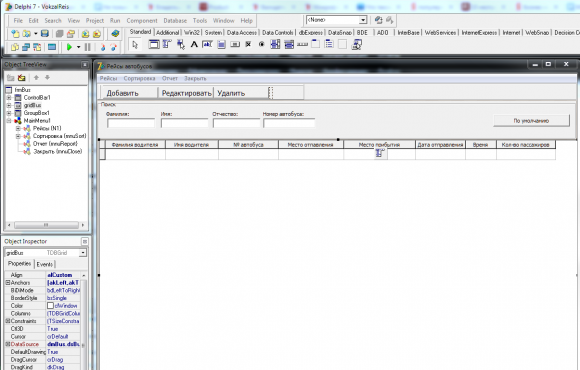Click the Save floppy disk icon
The image size is (580, 370).
pos(45,34)
